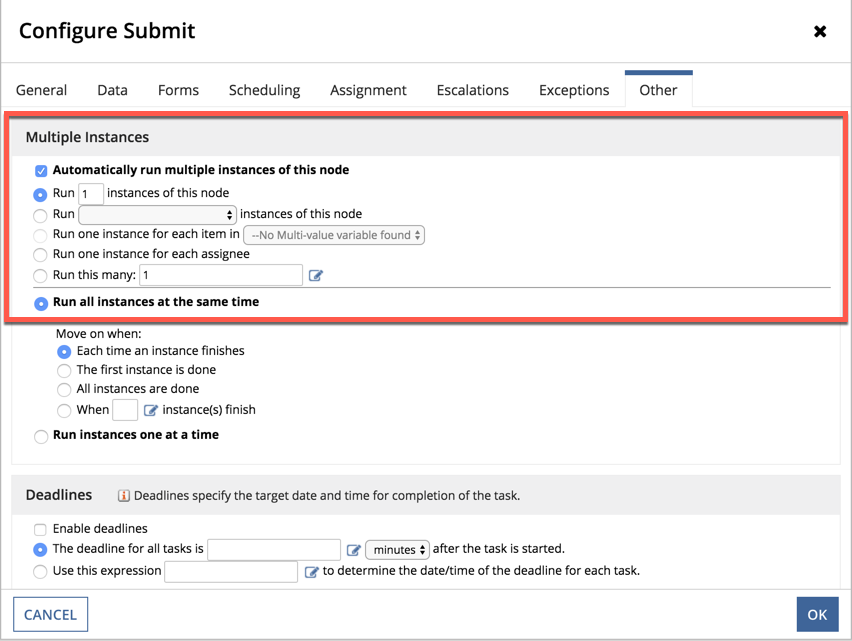Image resolution: width=852 pixels, height=641 pixels.
Task: Select the Use this expression radio
Action: point(40,571)
